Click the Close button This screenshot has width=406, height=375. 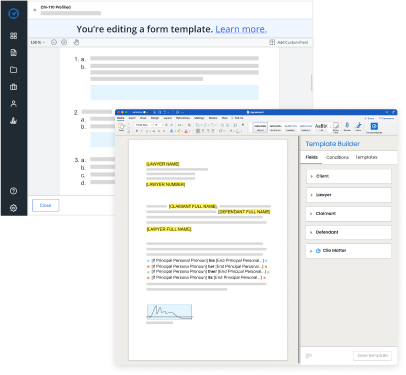click(46, 205)
